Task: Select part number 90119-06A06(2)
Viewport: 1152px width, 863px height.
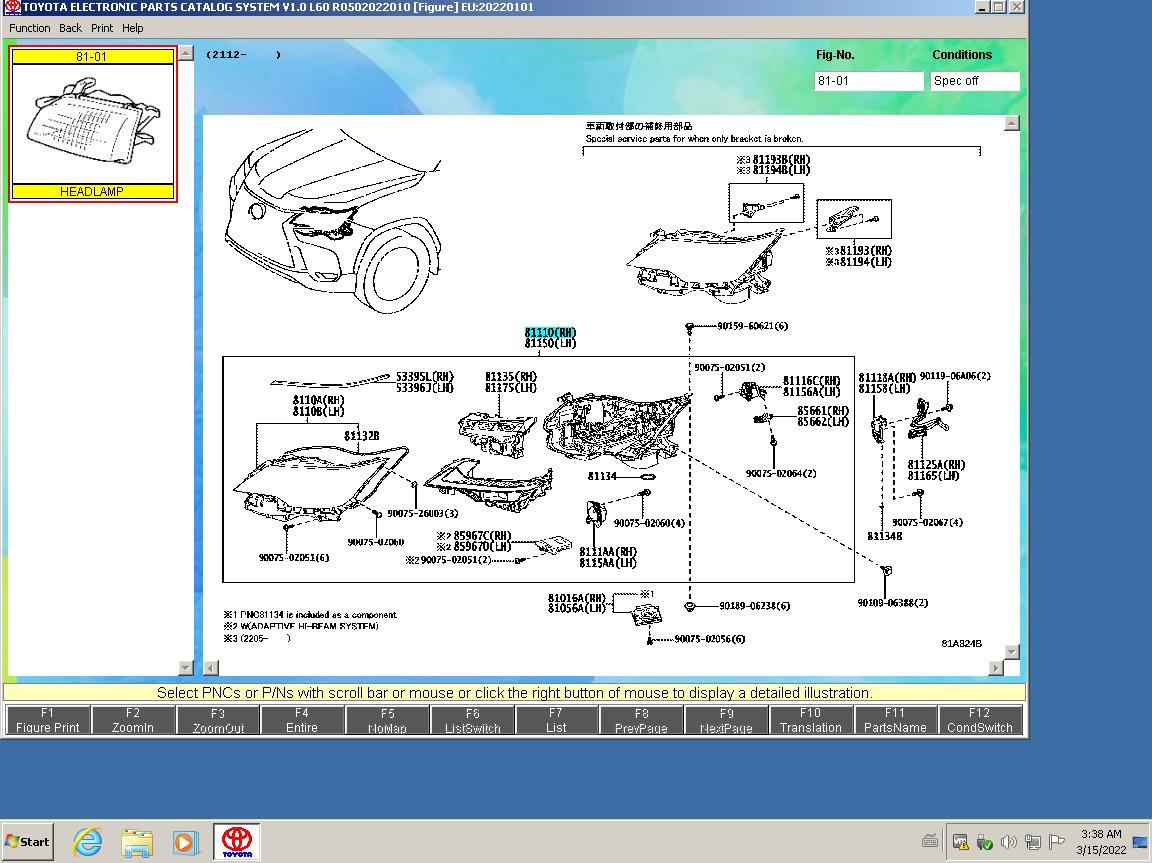Action: 955,376
